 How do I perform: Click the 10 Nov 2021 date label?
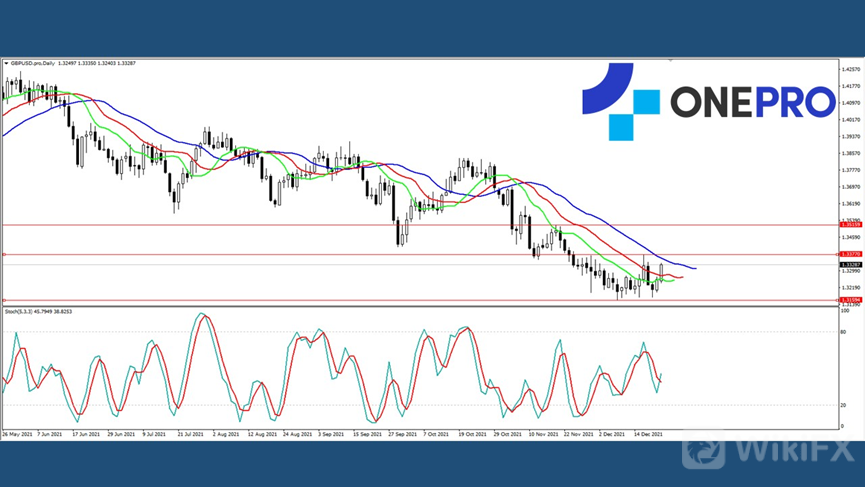[543, 435]
